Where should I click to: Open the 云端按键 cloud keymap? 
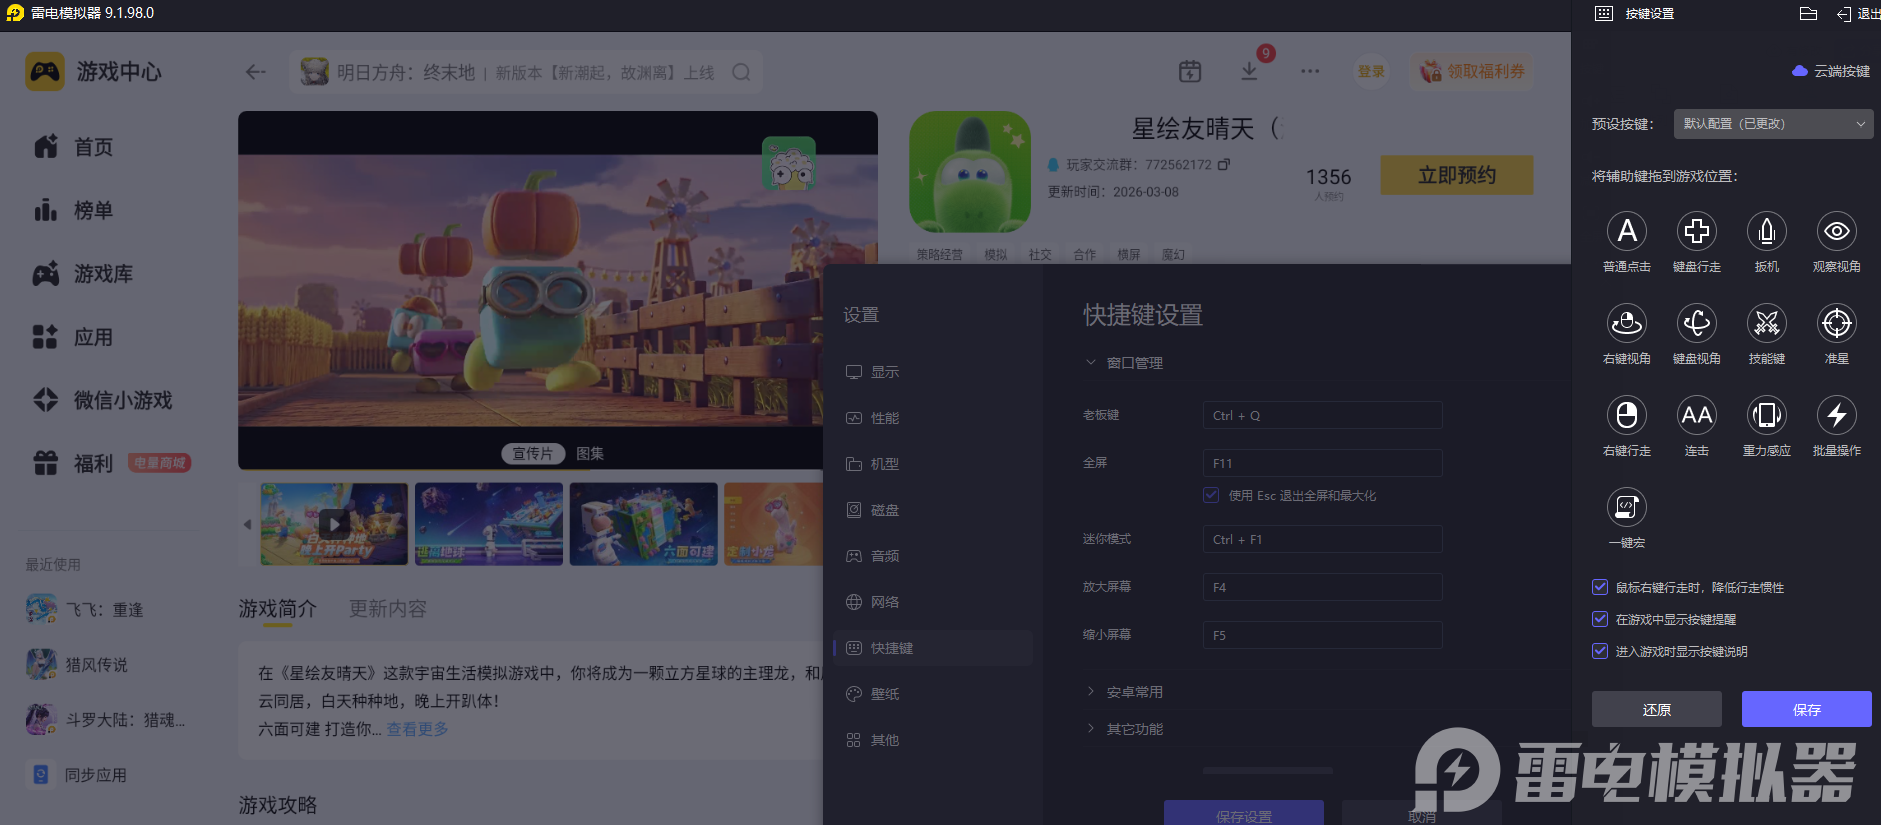(x=1831, y=71)
